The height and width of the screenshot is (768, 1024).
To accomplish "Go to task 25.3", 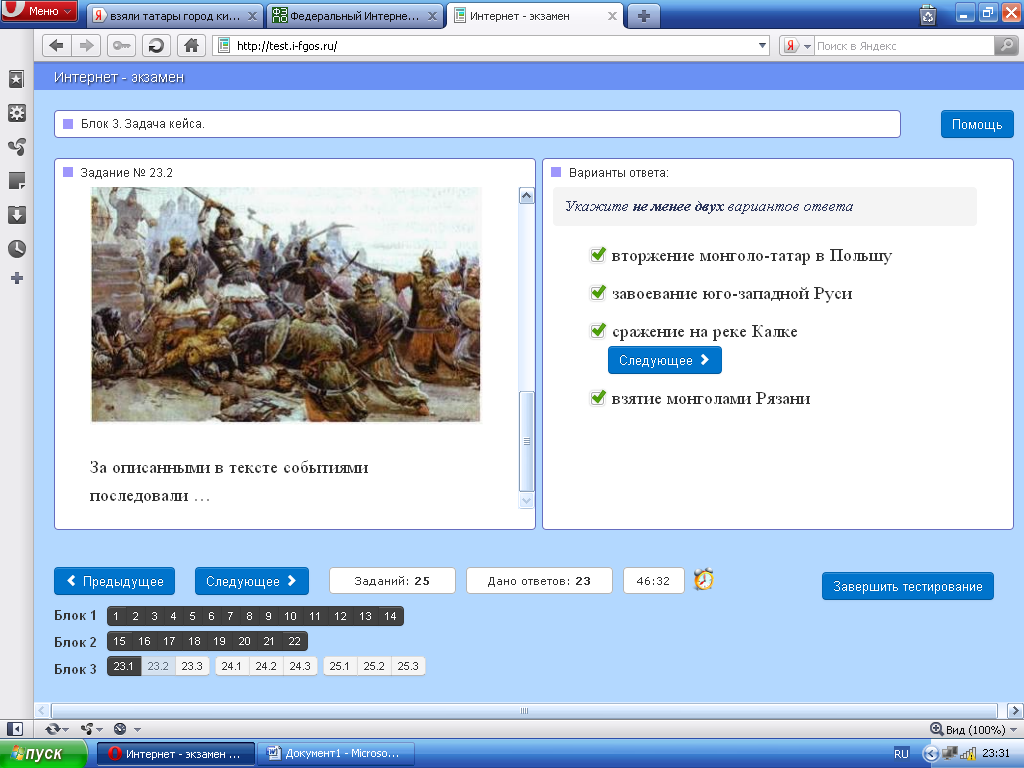I will pos(408,666).
